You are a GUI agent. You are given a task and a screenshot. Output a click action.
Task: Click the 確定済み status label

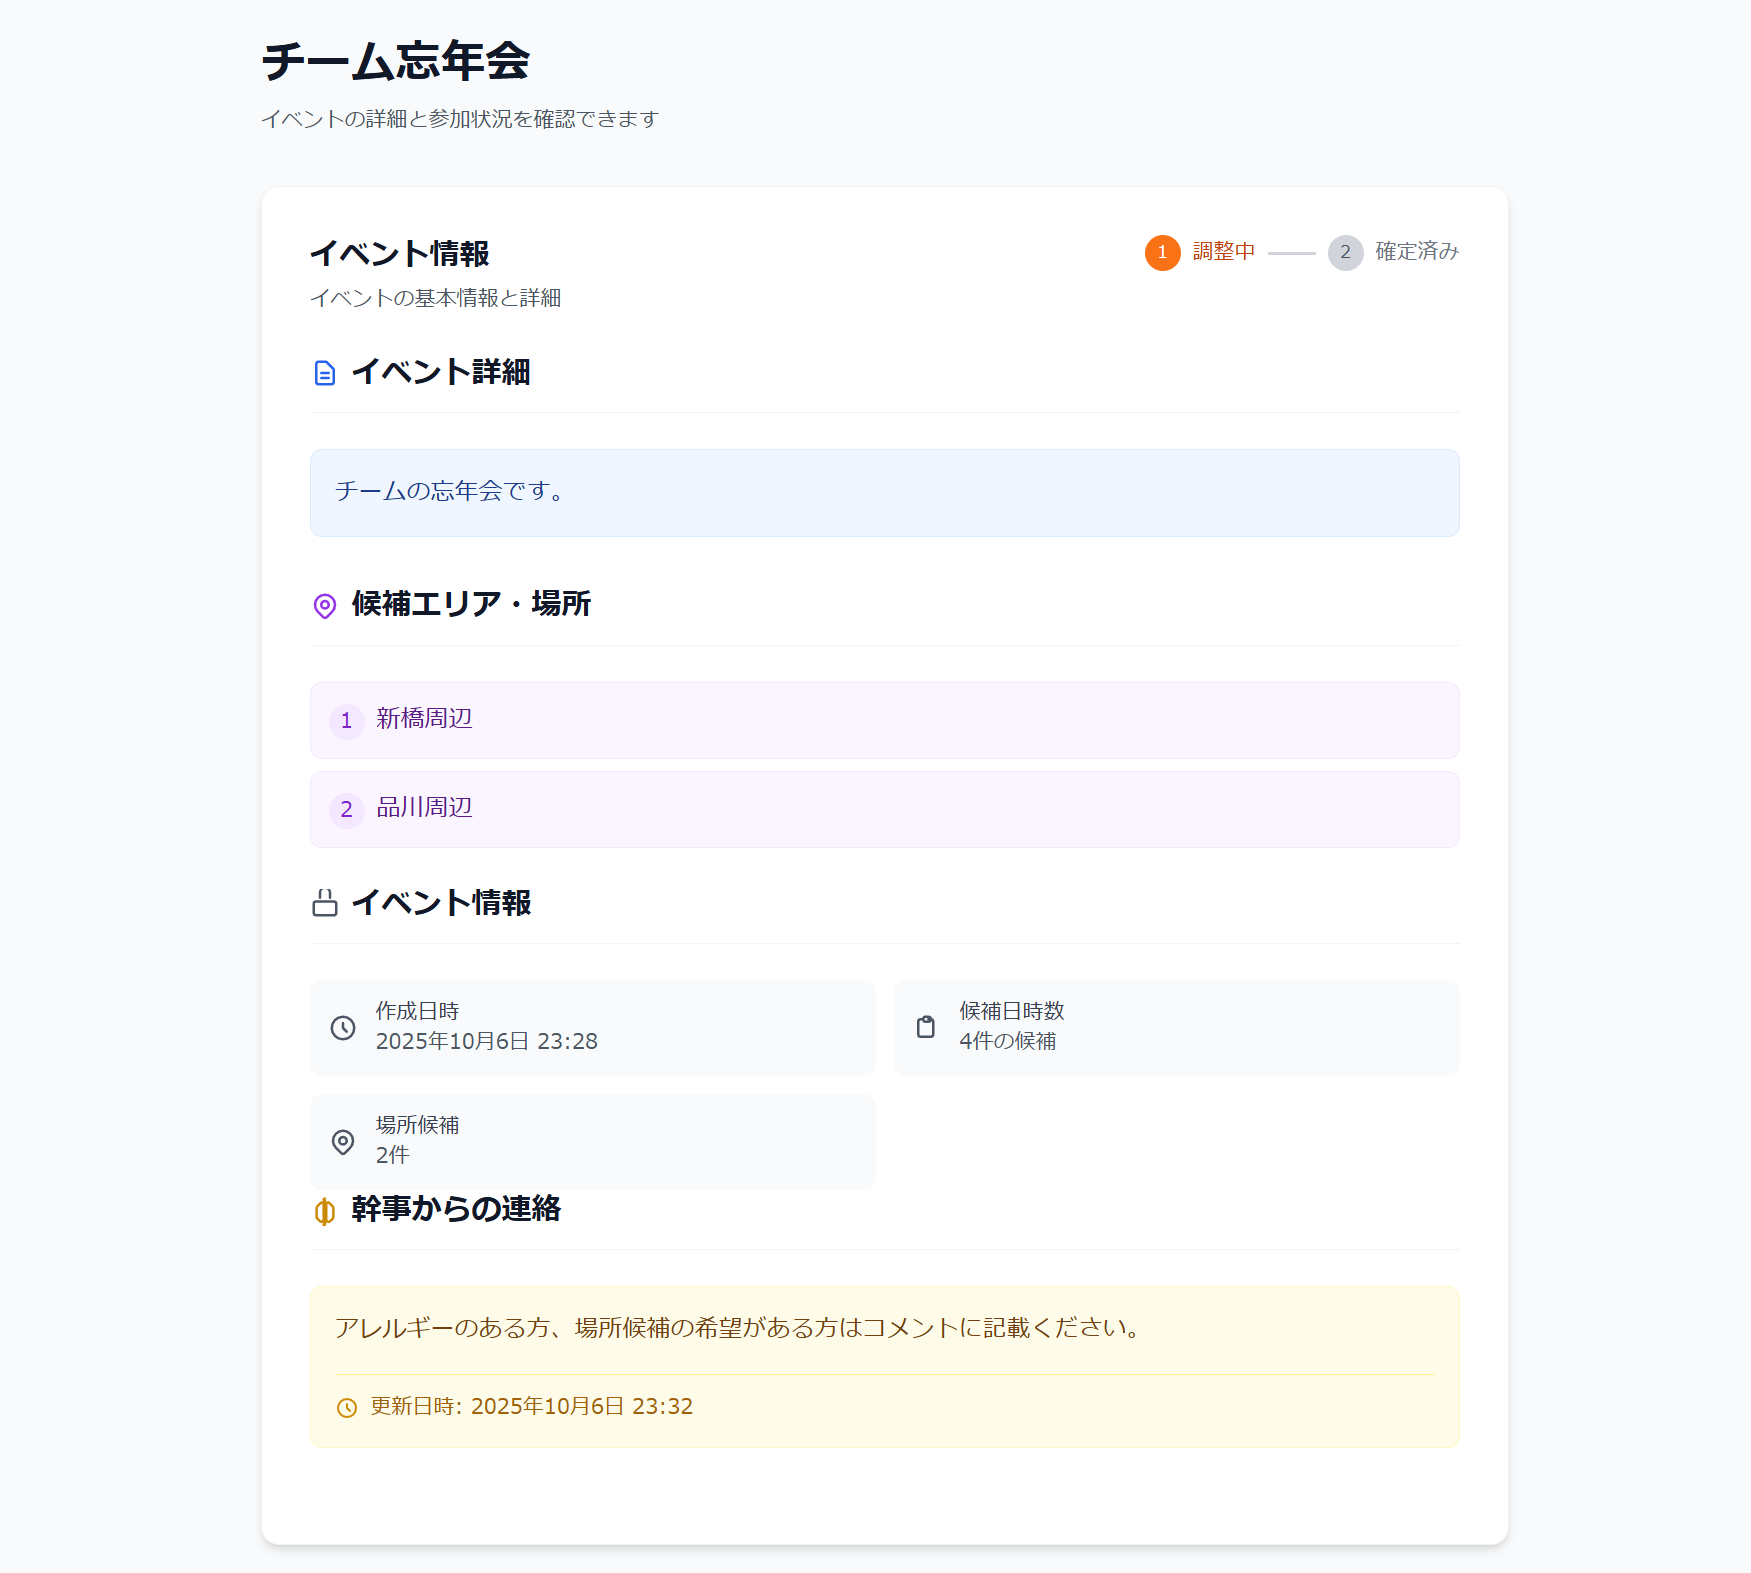click(1417, 252)
